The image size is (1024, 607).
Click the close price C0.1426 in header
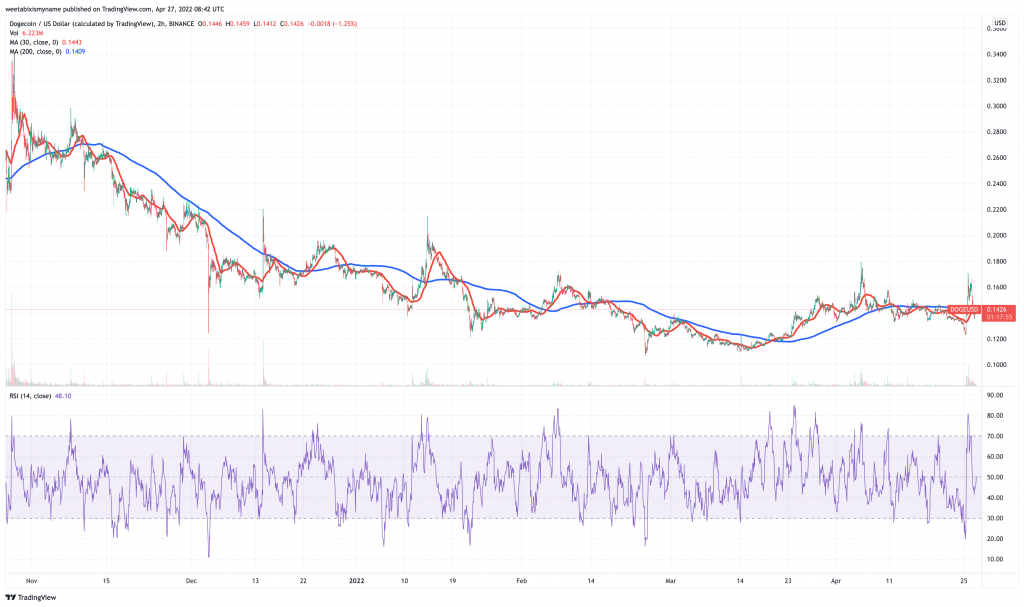point(292,24)
